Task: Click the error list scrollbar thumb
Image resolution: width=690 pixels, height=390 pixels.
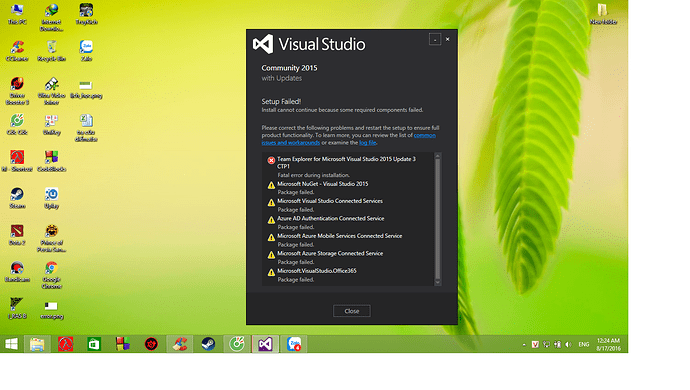Action: pyautogui.click(x=437, y=218)
